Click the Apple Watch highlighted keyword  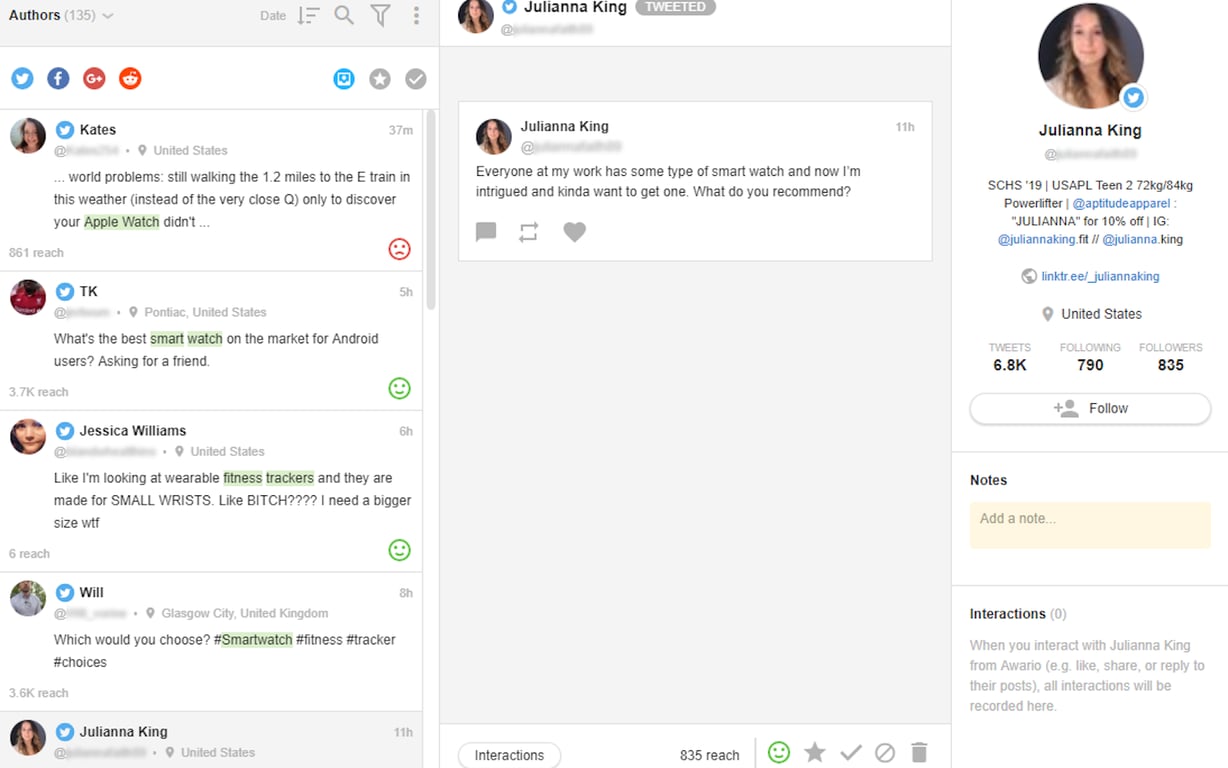(122, 222)
